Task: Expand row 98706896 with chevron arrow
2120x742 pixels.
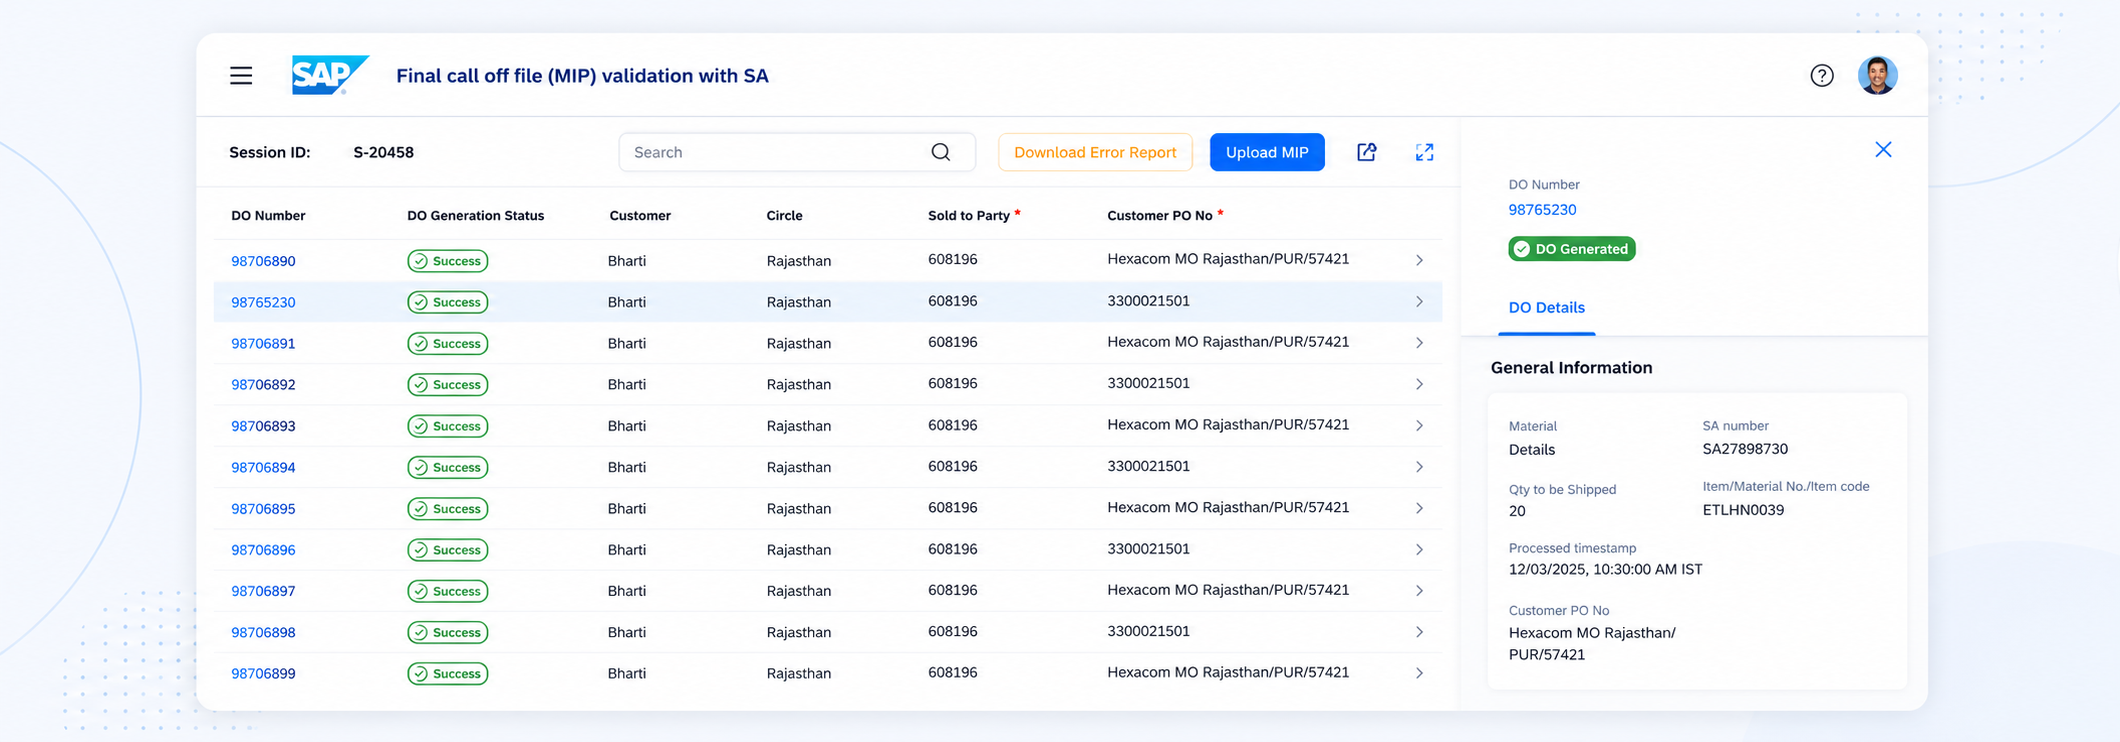Action: point(1419,549)
